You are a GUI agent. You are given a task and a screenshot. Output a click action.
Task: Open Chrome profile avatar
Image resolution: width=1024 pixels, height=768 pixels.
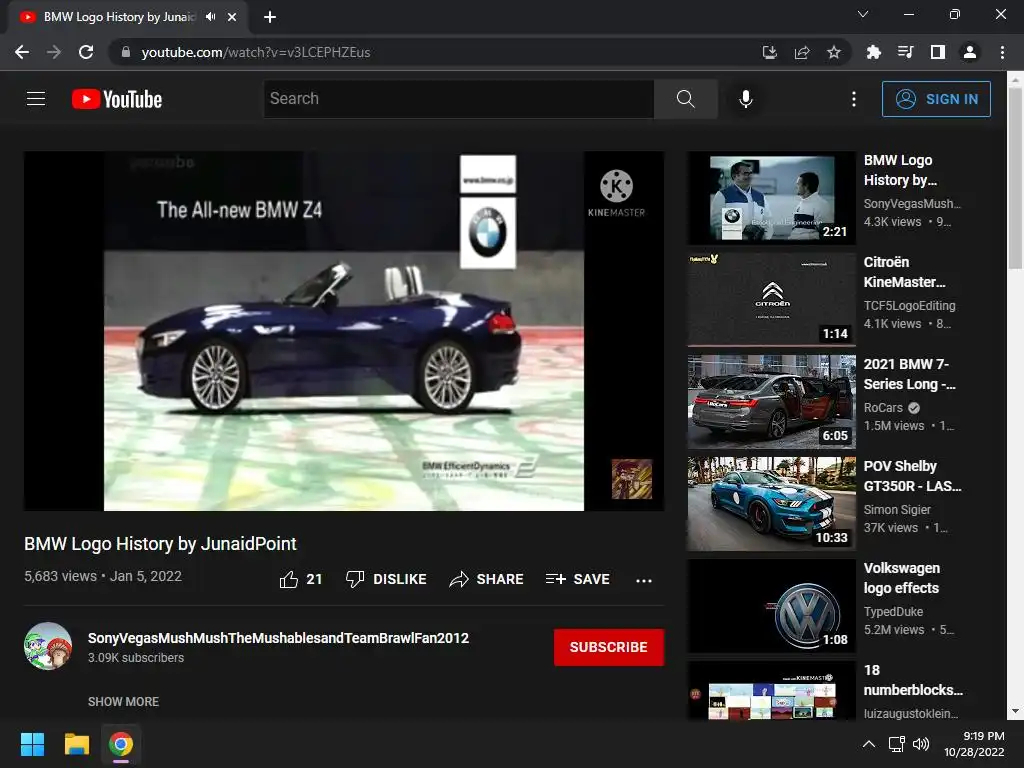tap(970, 52)
